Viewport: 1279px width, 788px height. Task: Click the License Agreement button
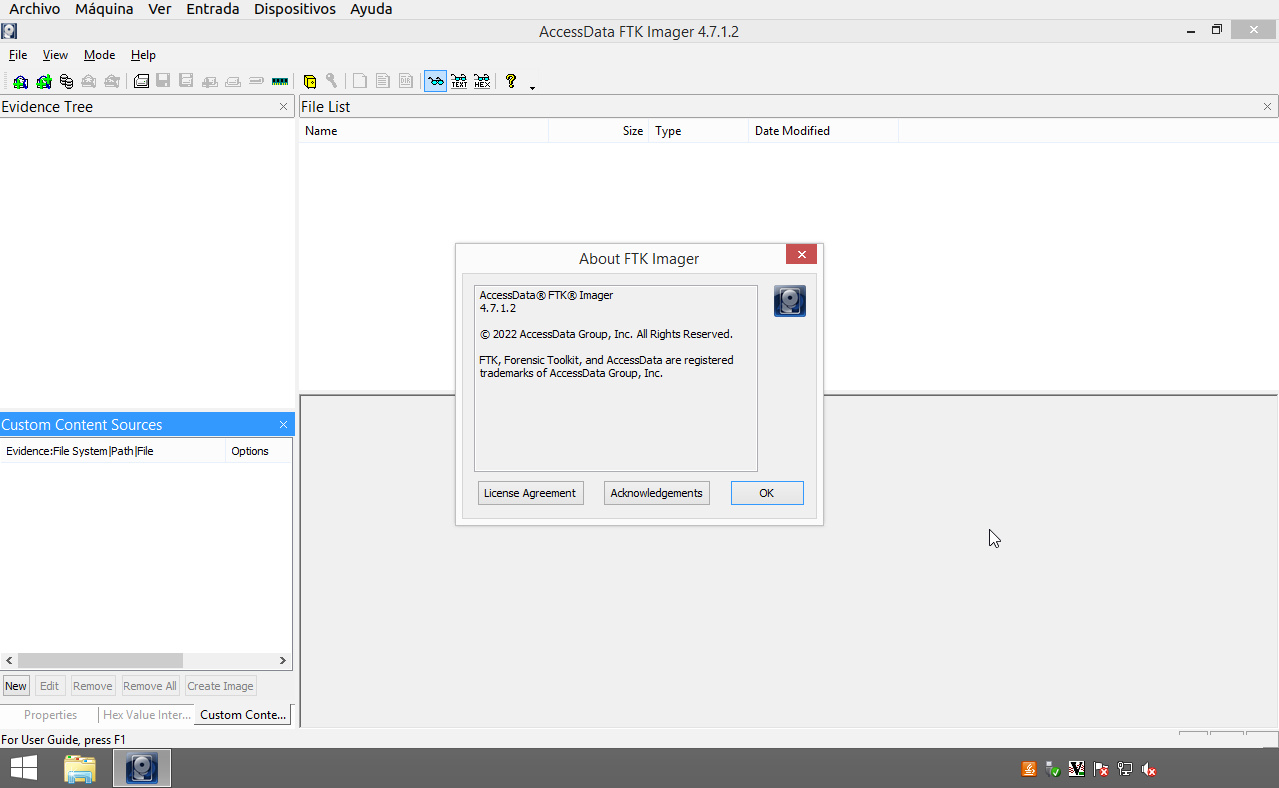(530, 493)
